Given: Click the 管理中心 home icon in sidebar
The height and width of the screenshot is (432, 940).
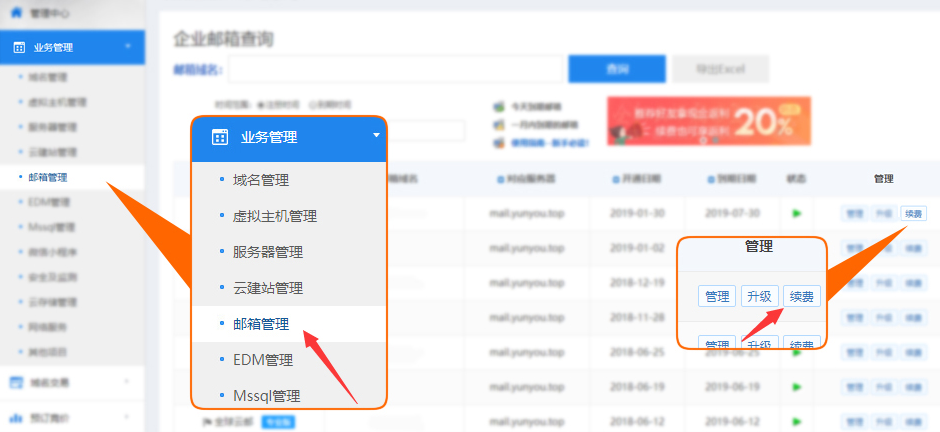Looking at the screenshot, I should [16, 14].
